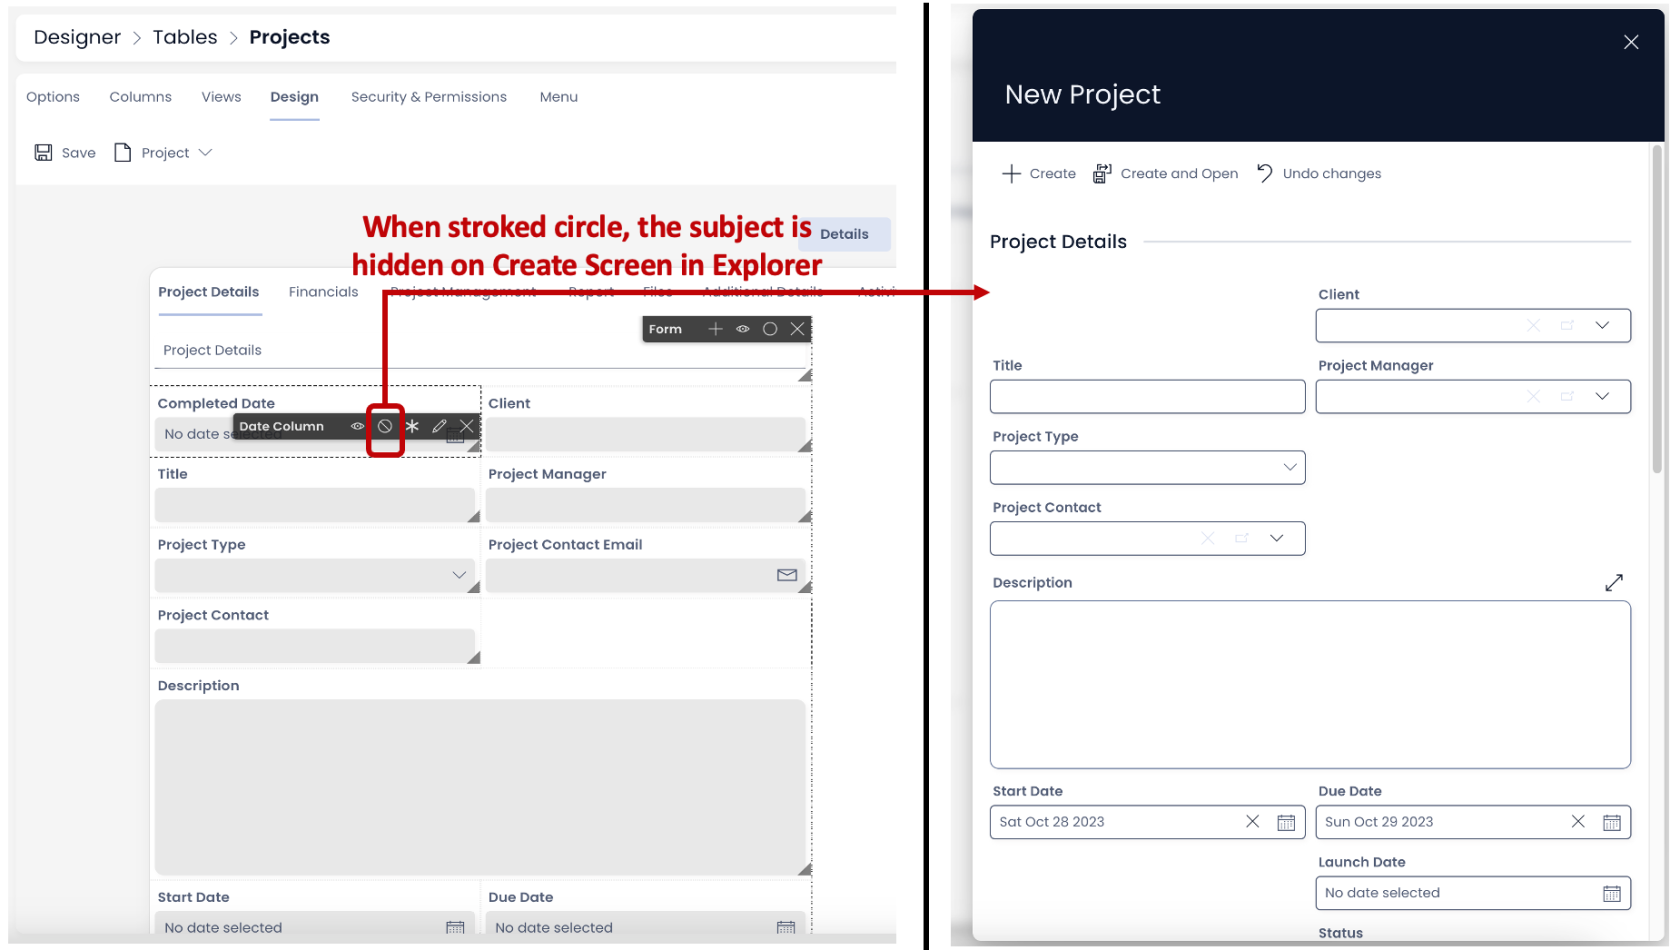Switch to the Columns tab
Viewport: 1680px width, 950px height.
(x=140, y=97)
